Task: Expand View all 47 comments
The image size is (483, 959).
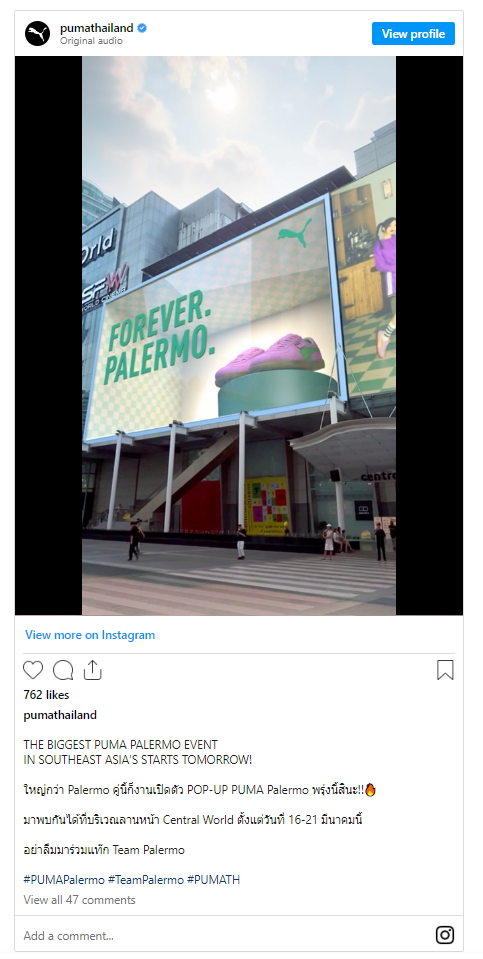Action: (x=79, y=900)
